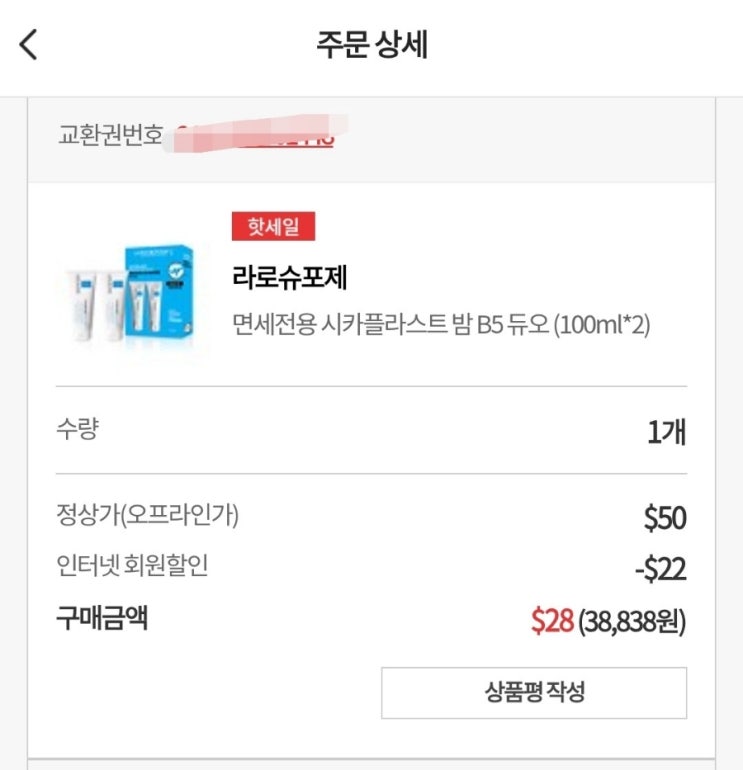Click the 구매금액 label
This screenshot has width=743, height=770.
click(x=102, y=618)
